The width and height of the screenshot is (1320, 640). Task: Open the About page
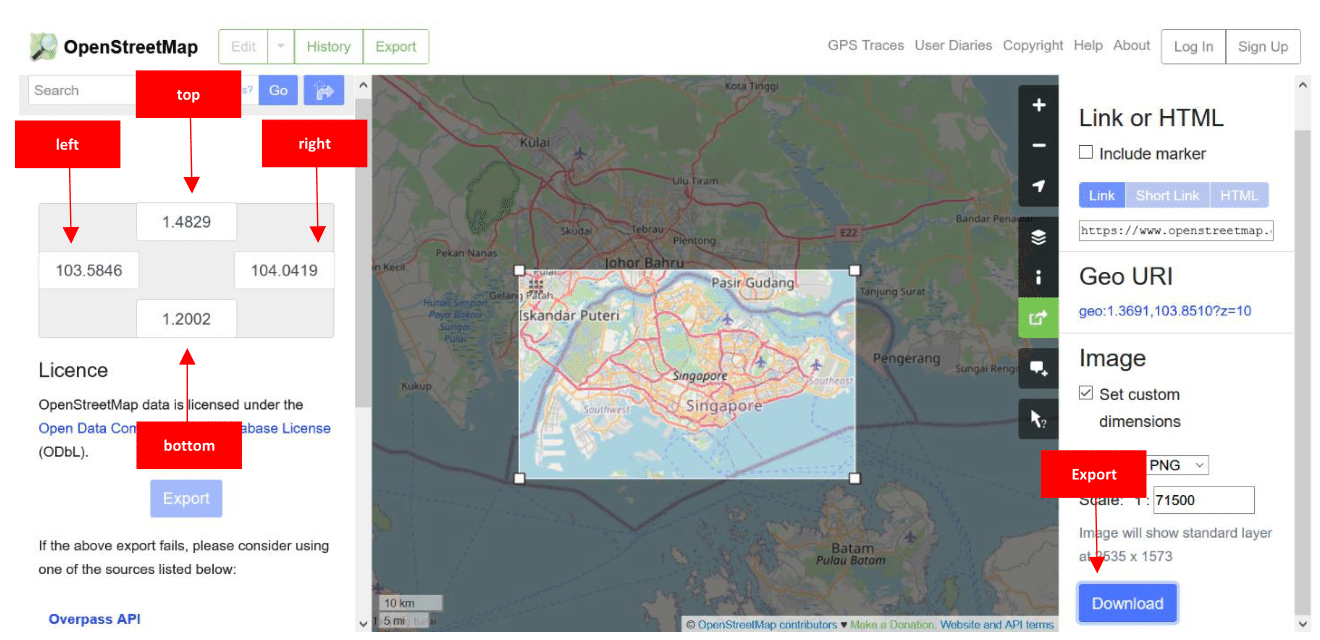(1132, 45)
